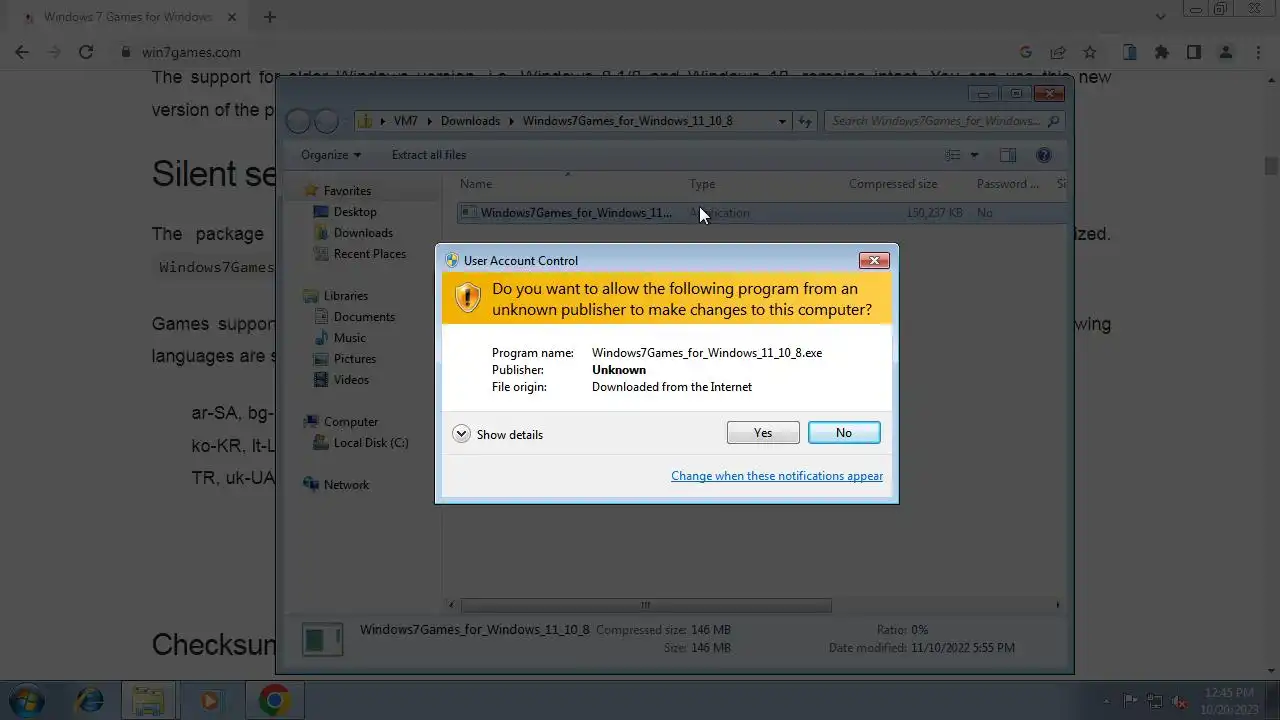The width and height of the screenshot is (1280, 720).
Task: Select Music library in navigation pane
Action: pyautogui.click(x=350, y=338)
